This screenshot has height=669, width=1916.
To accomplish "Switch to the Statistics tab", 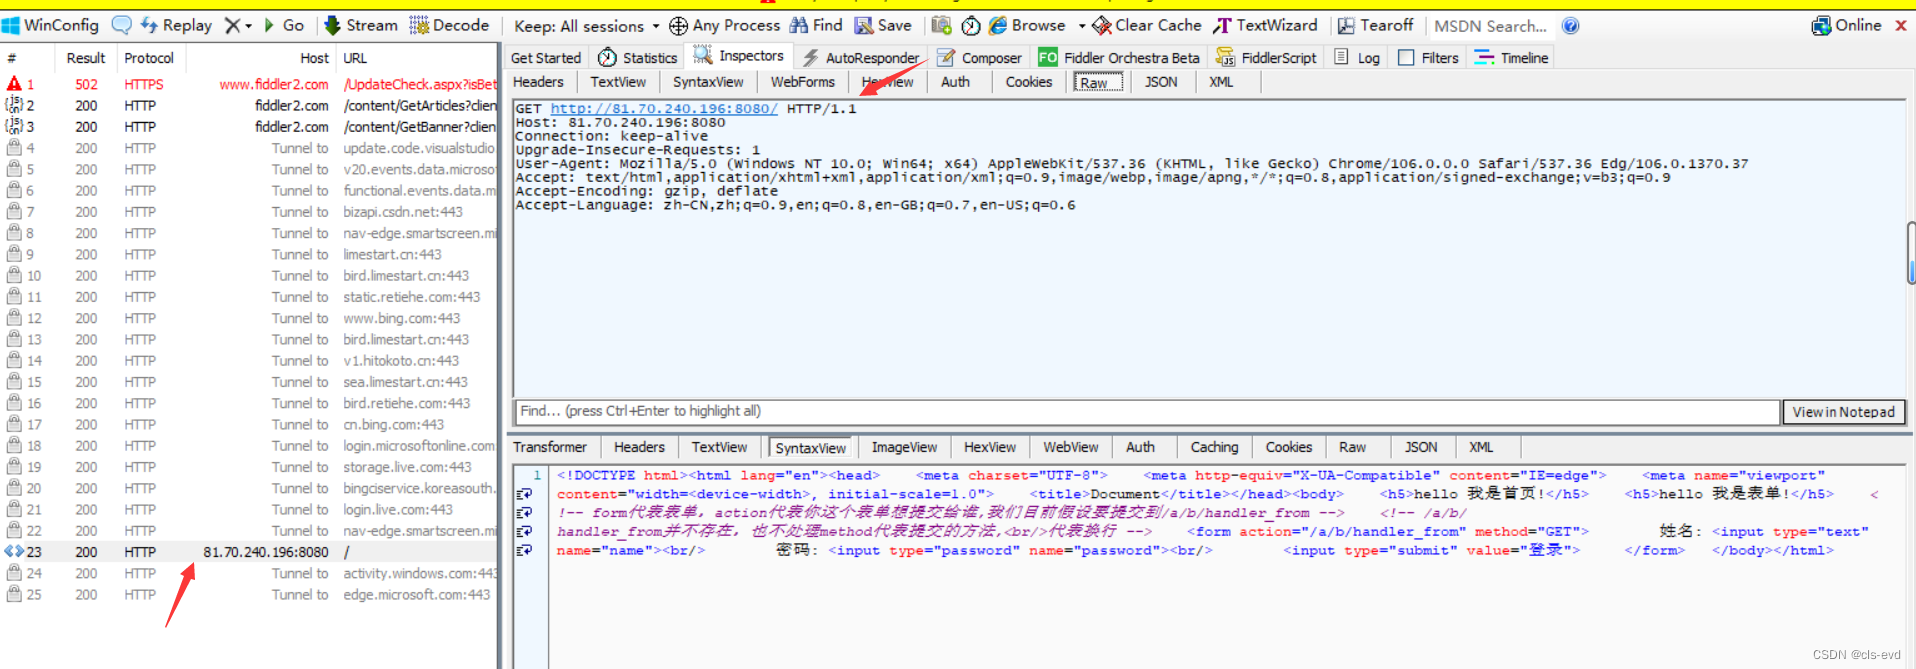I will [637, 58].
